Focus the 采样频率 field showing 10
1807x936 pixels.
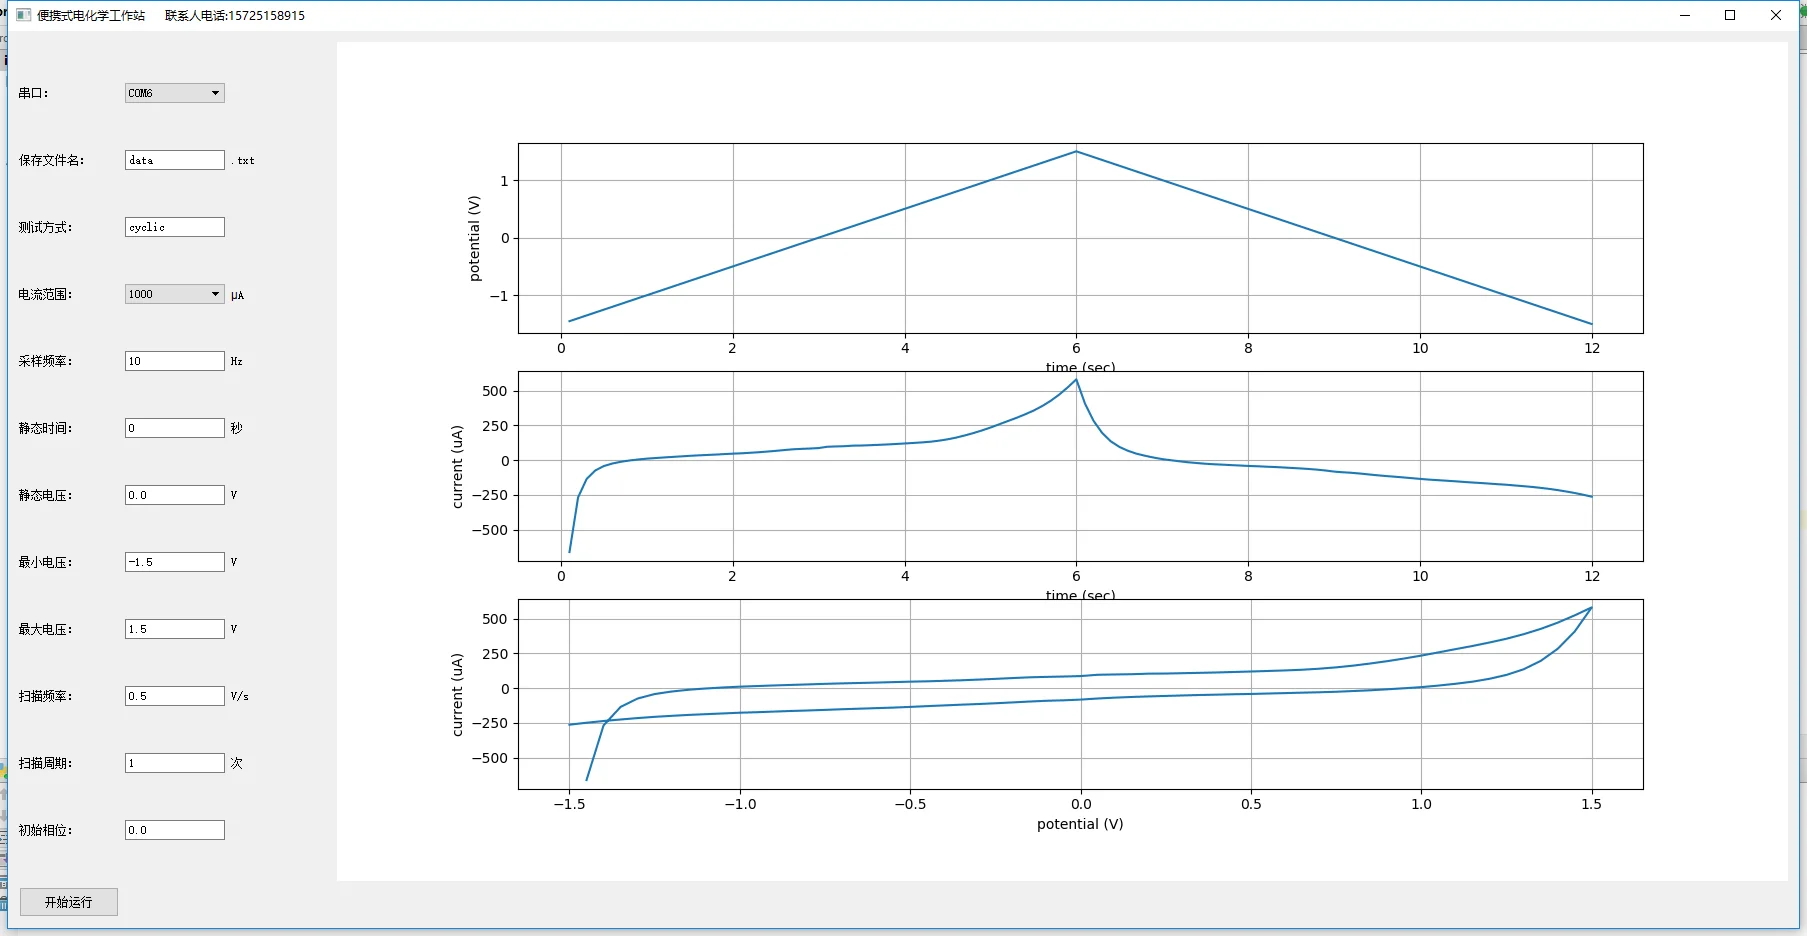[x=175, y=361]
